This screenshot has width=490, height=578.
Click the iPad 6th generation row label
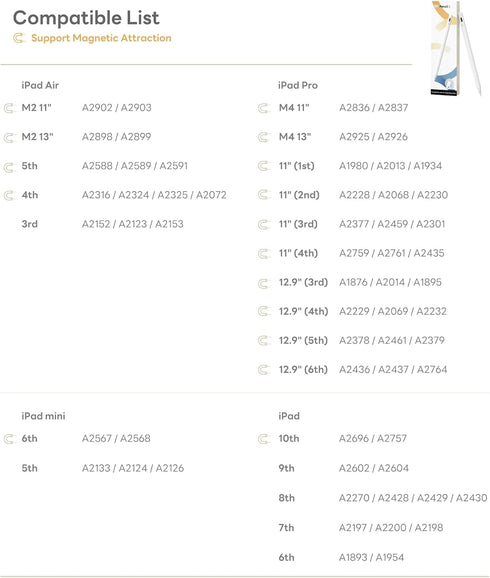coord(286,557)
